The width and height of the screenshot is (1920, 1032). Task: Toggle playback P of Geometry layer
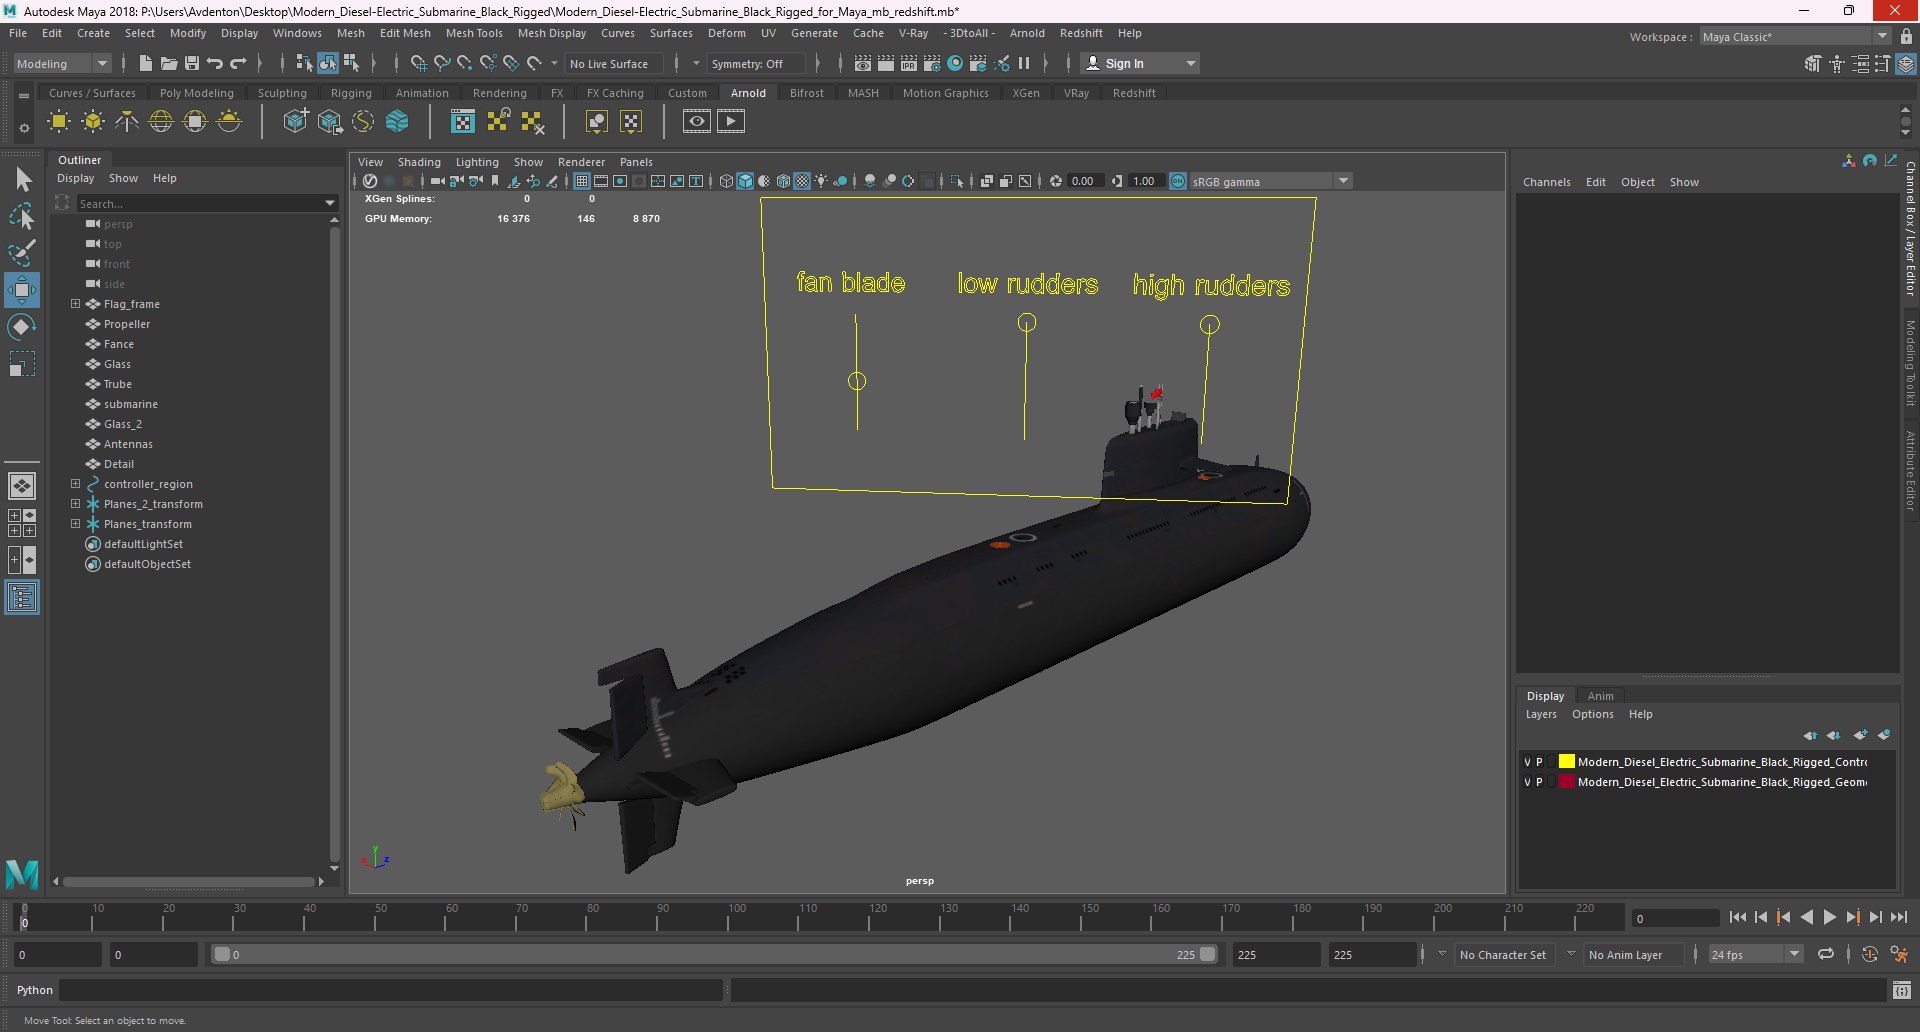pos(1539,782)
